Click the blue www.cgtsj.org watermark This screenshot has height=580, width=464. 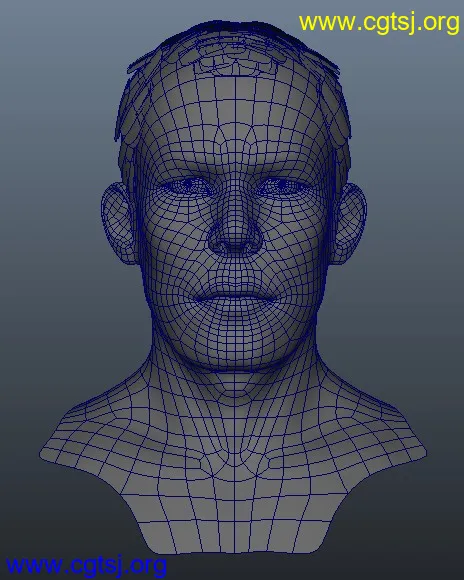pyautogui.click(x=87, y=566)
